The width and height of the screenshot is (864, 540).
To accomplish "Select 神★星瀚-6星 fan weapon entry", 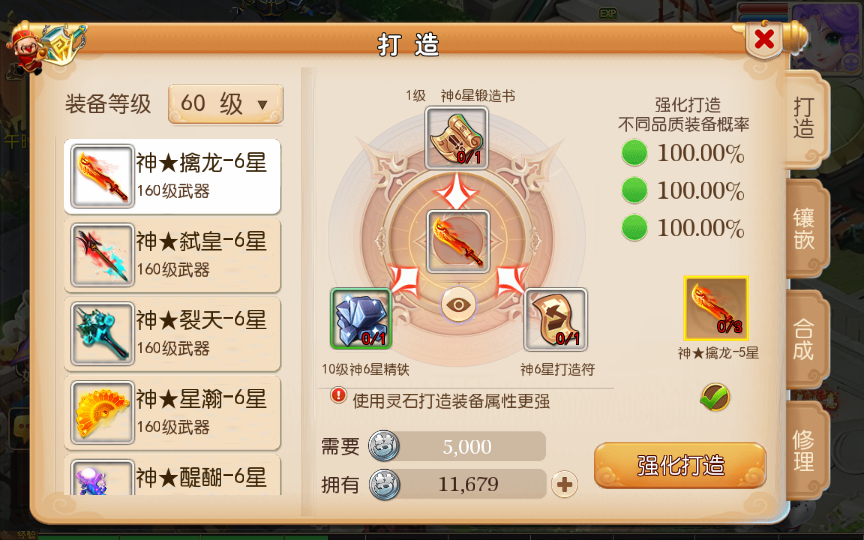I will [x=172, y=413].
